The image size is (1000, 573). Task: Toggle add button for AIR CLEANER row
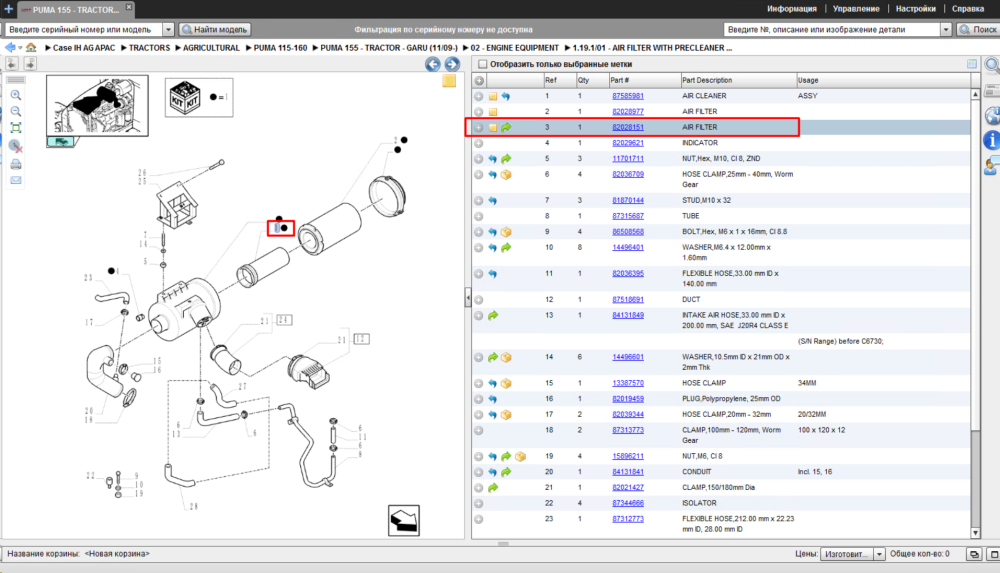479,96
